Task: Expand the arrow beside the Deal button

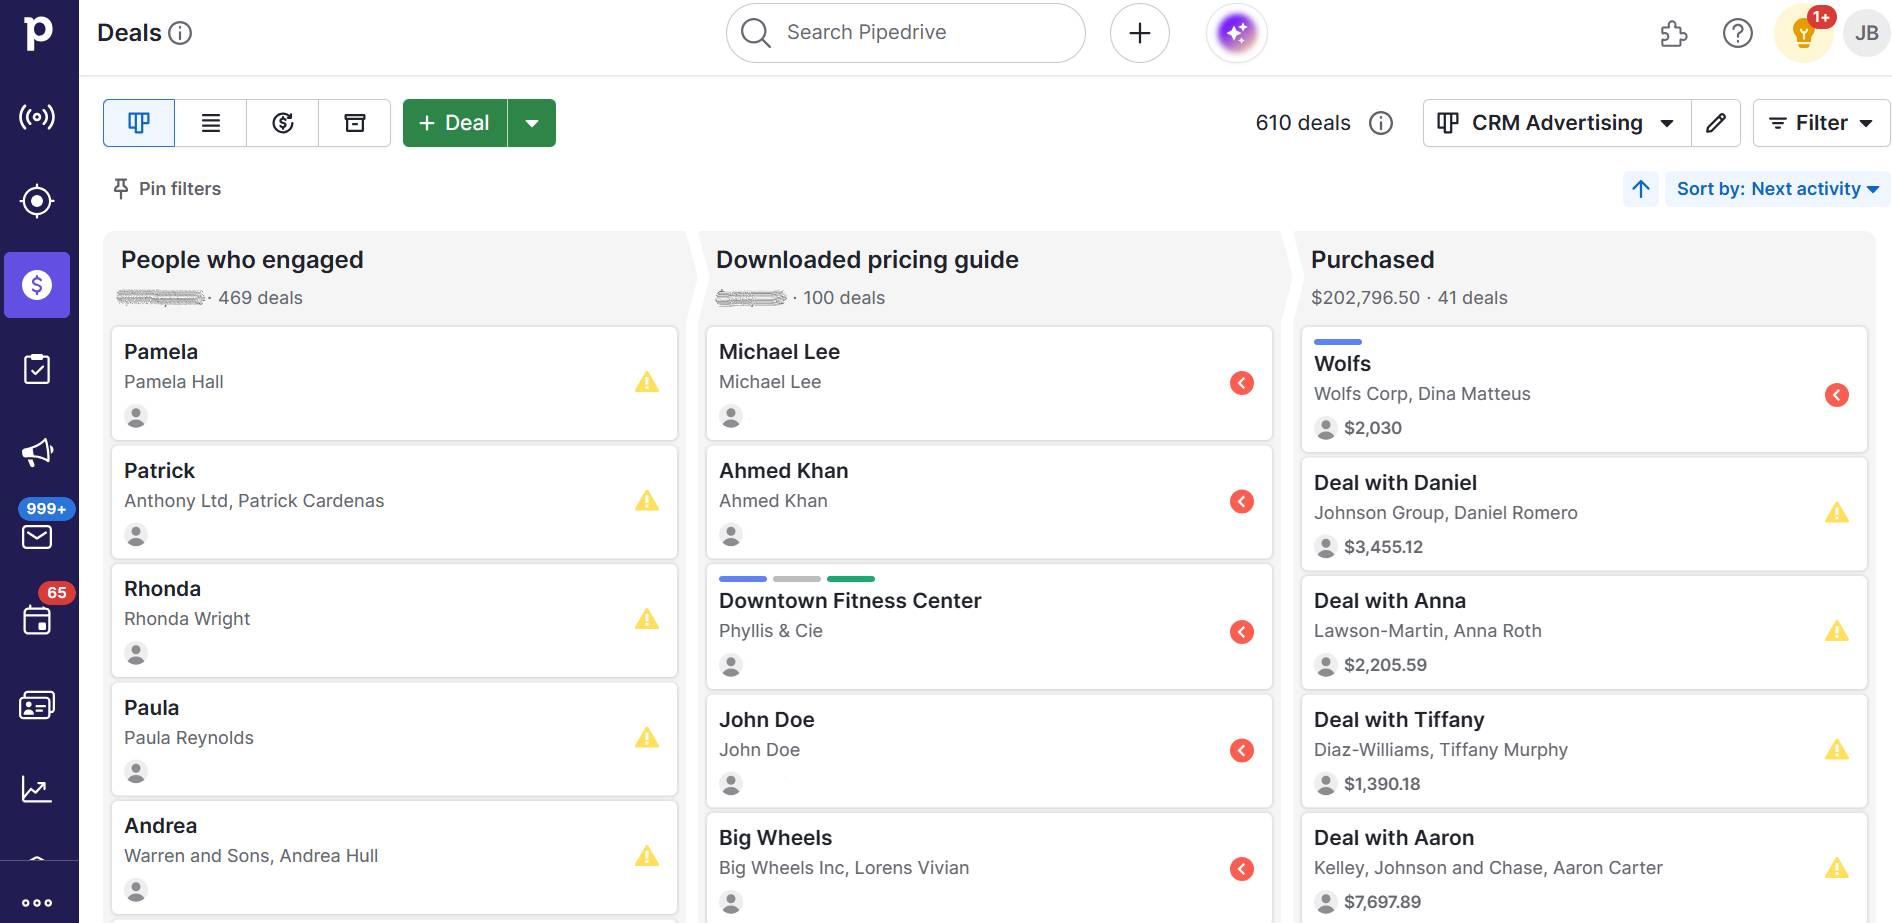Action: pos(532,122)
